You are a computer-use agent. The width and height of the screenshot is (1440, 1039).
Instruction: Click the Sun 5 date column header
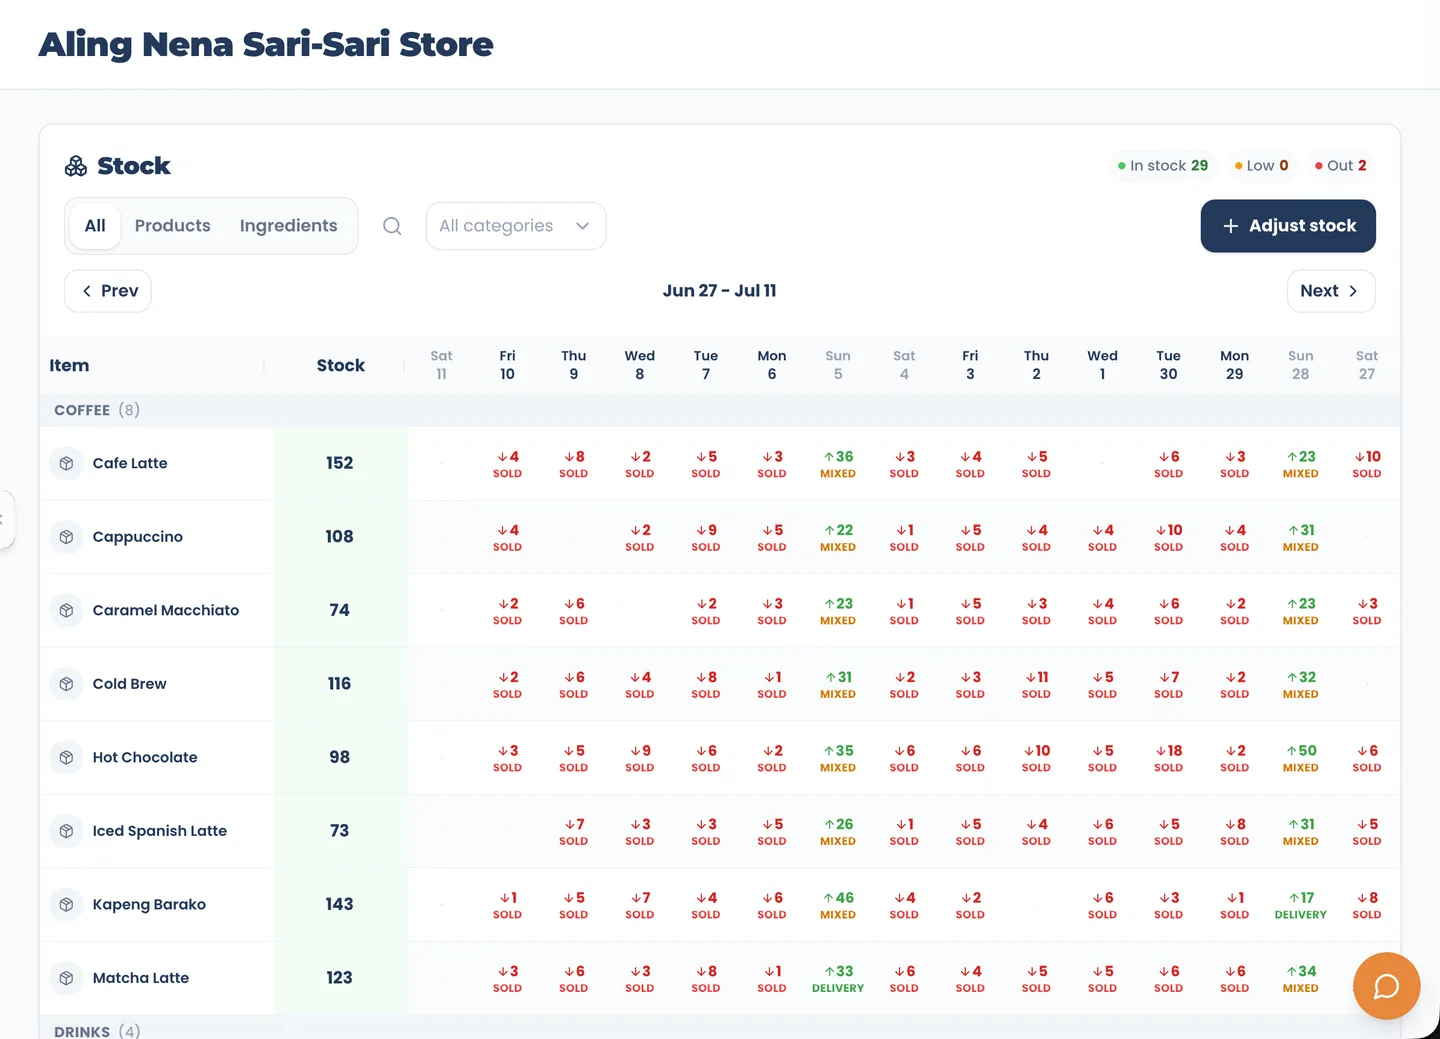point(838,365)
